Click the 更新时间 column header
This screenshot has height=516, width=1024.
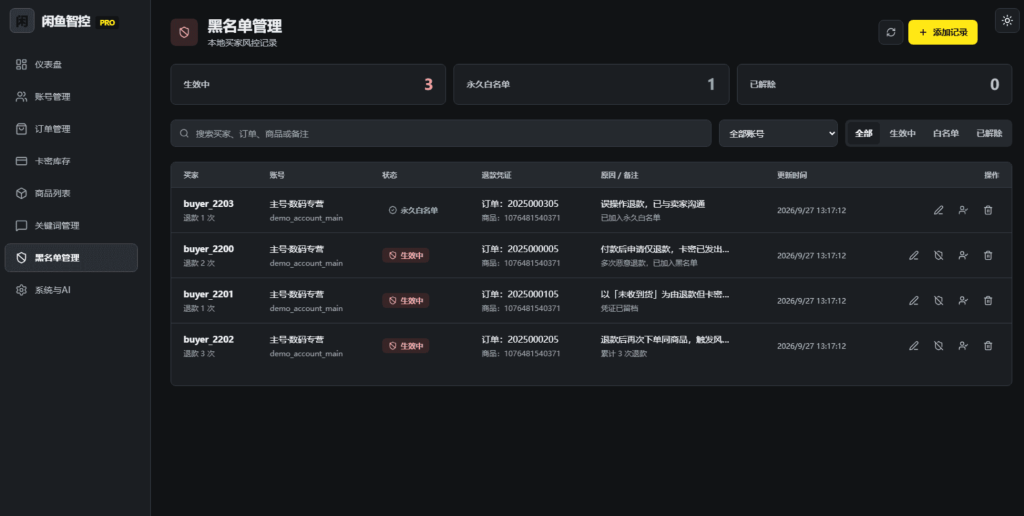pyautogui.click(x=792, y=175)
